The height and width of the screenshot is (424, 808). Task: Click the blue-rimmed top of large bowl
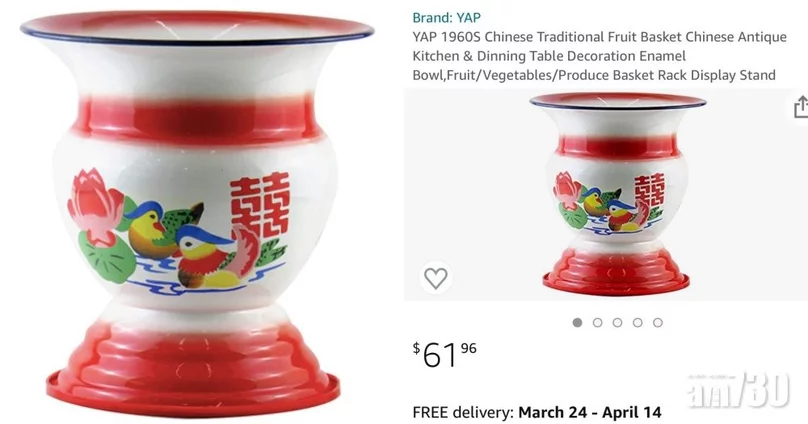click(x=197, y=27)
